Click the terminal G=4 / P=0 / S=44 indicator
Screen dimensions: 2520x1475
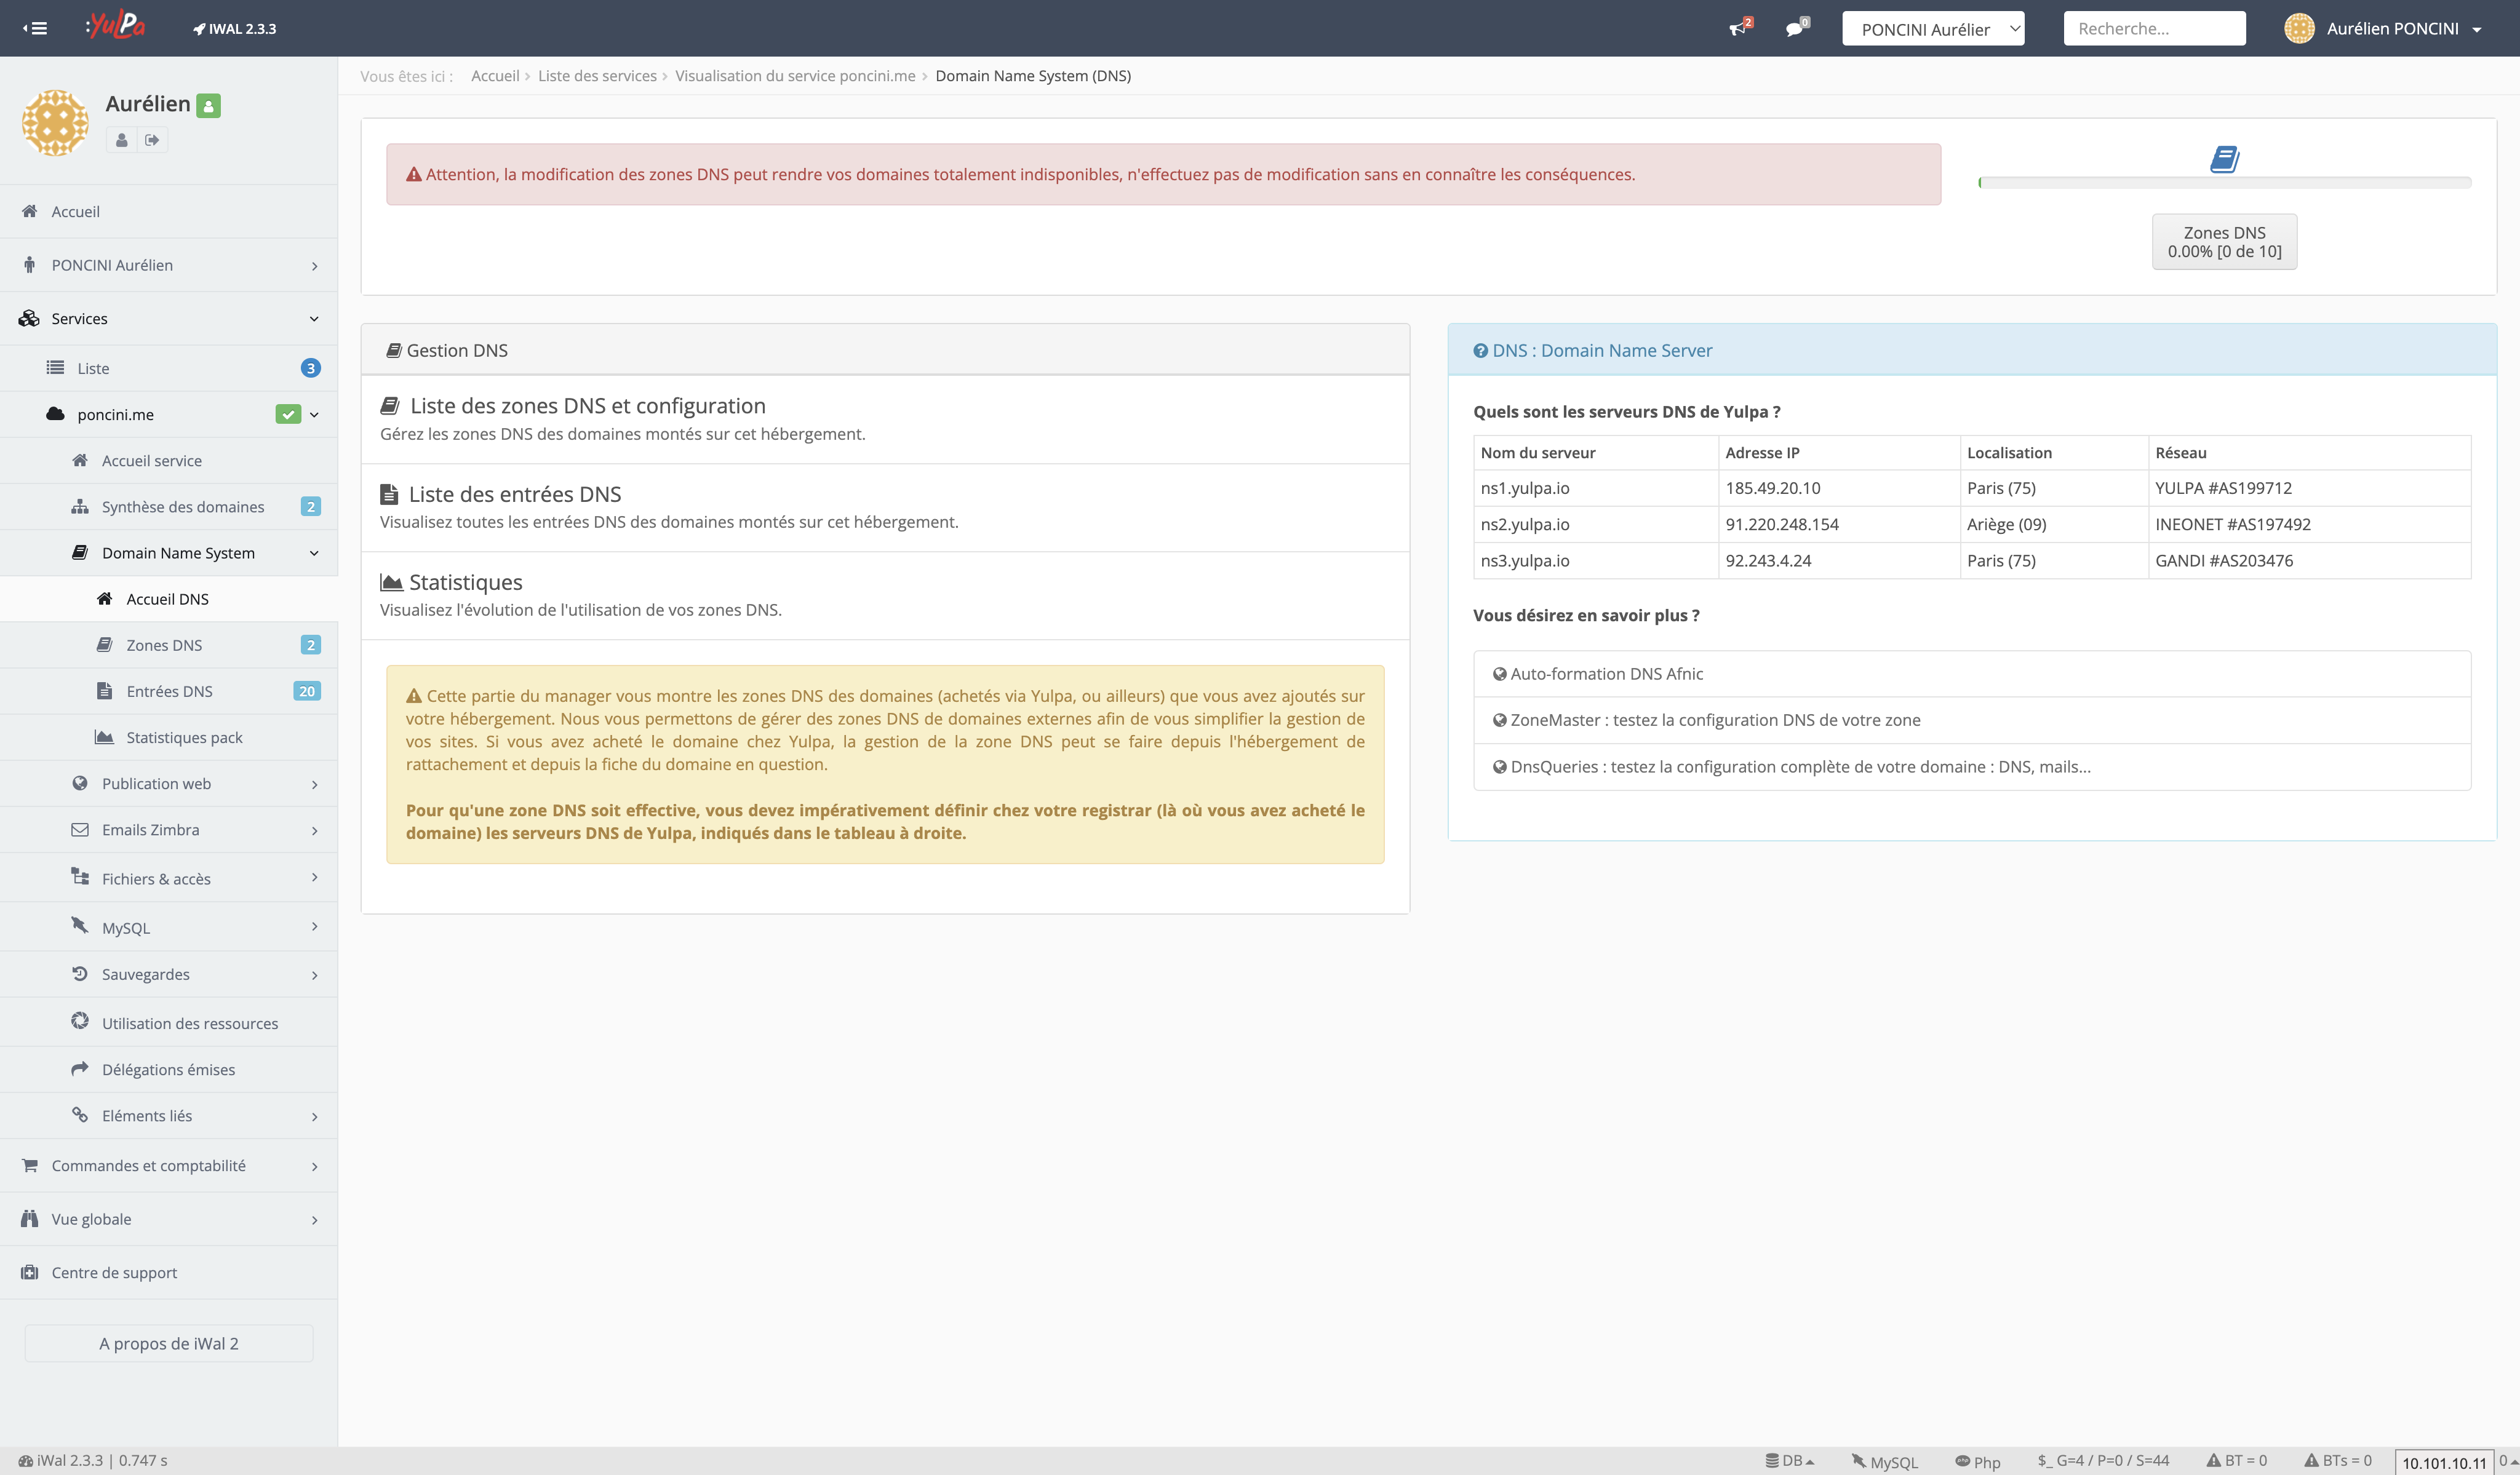click(2103, 1460)
